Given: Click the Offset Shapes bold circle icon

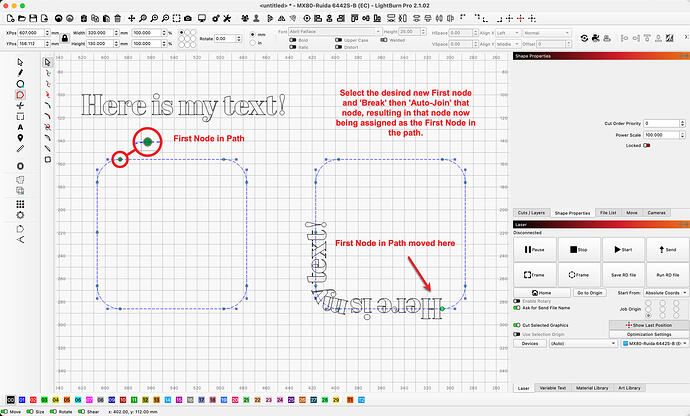Looking at the screenshot, I should pyautogui.click(x=20, y=166).
